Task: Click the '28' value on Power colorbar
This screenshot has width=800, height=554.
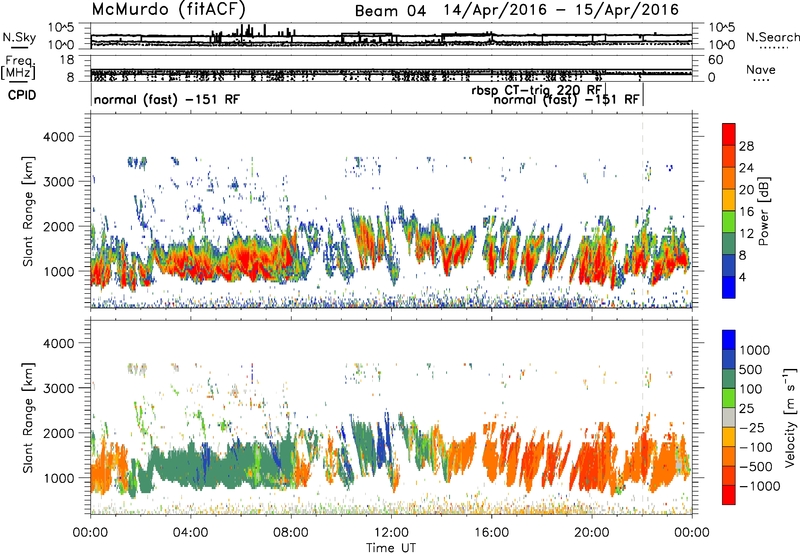Action: tap(746, 146)
